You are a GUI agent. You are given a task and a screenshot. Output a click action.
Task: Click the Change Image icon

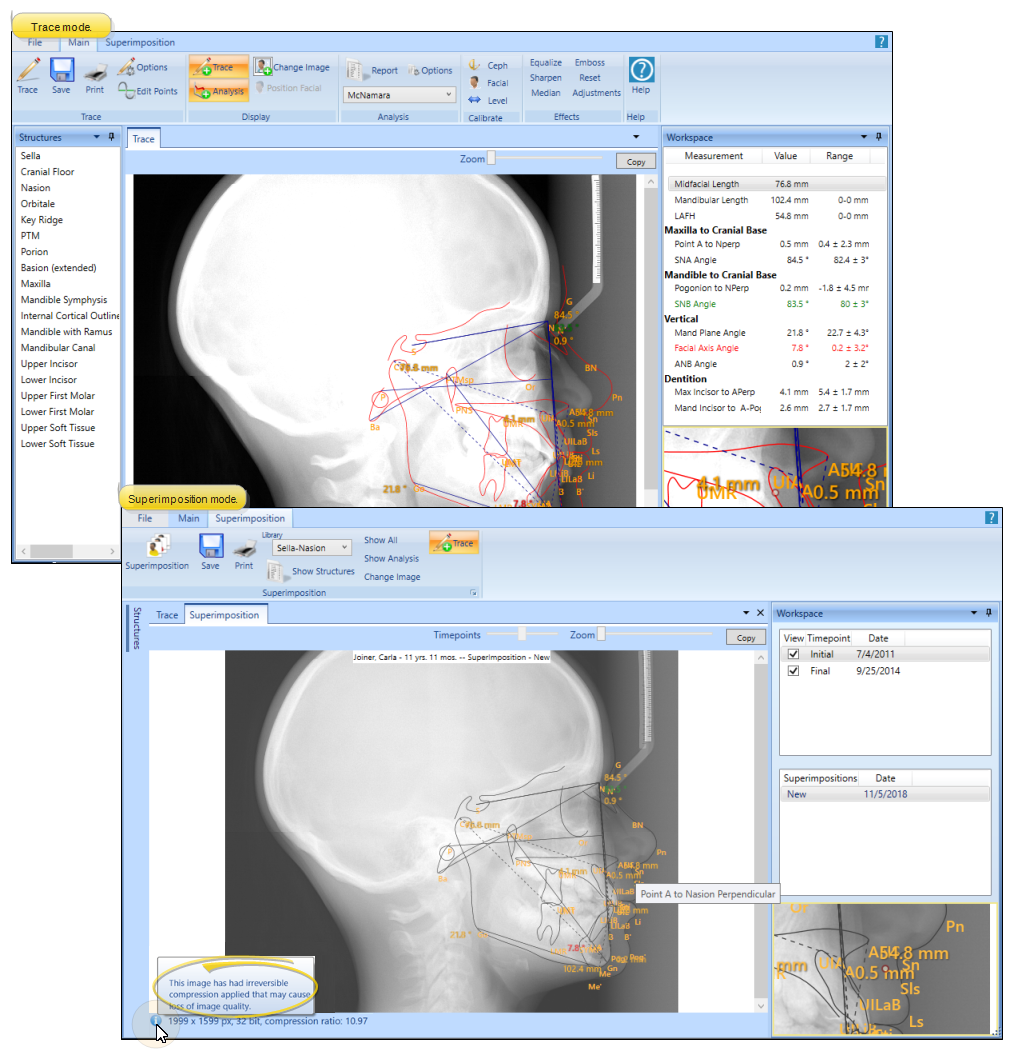coord(264,67)
